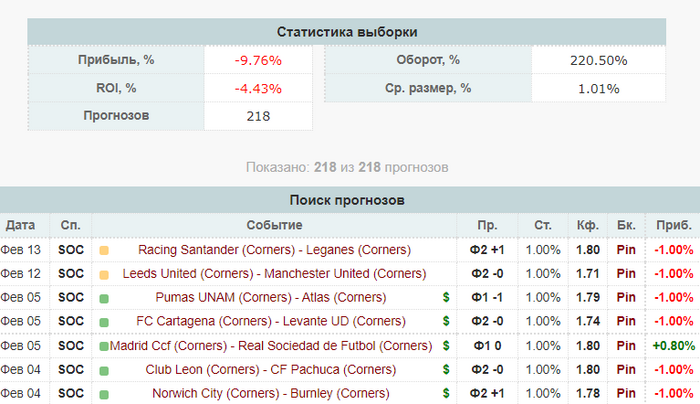Viewport: 700px width, 404px height.
Task: Click orange status square for Racing Santander
Action: point(104,251)
